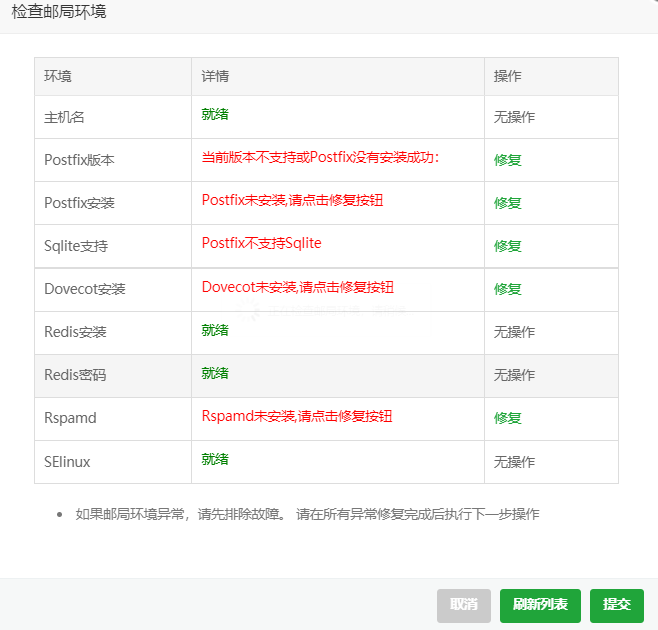Select the Redis密码 environment cell
The width and height of the screenshot is (658, 630).
(x=113, y=376)
